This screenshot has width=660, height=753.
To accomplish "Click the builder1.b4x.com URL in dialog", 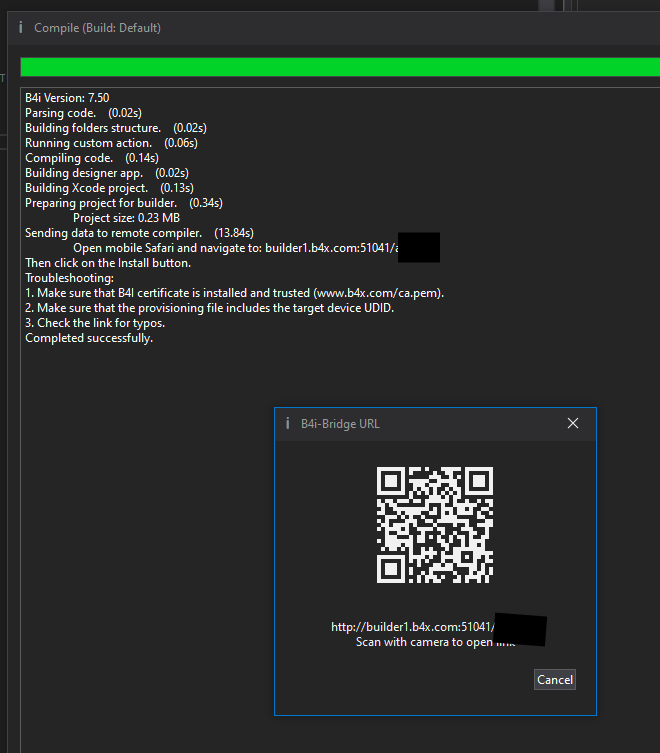I will coord(413,627).
